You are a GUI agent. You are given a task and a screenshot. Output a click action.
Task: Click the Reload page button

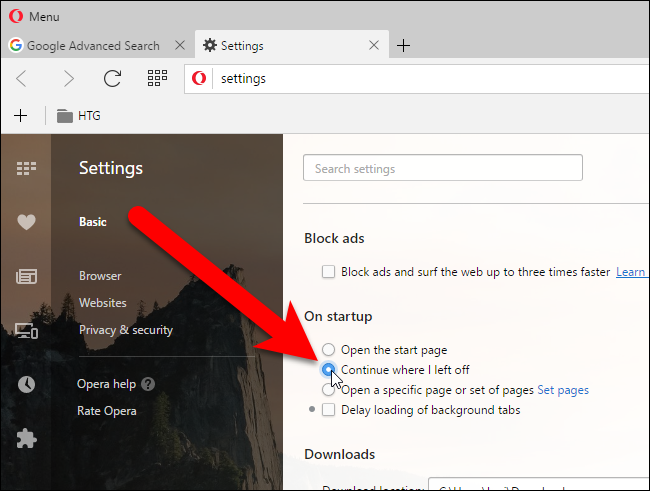point(112,78)
